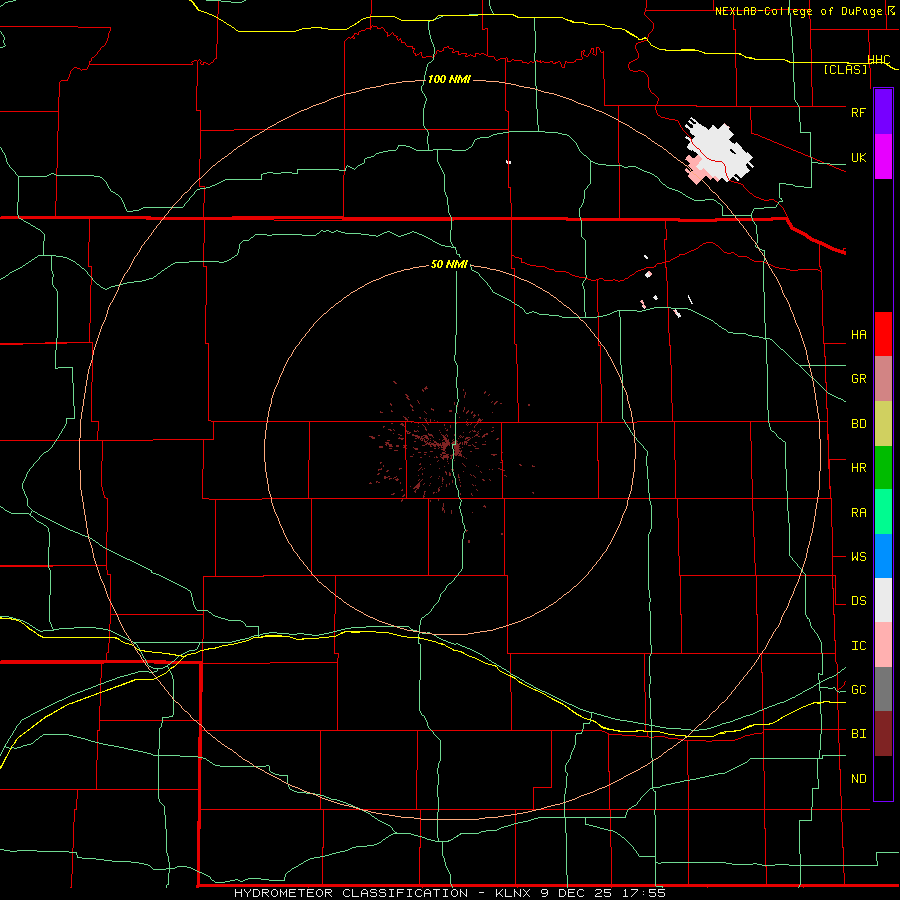
Task: Click the "HHC" product code text
Action: 879,60
